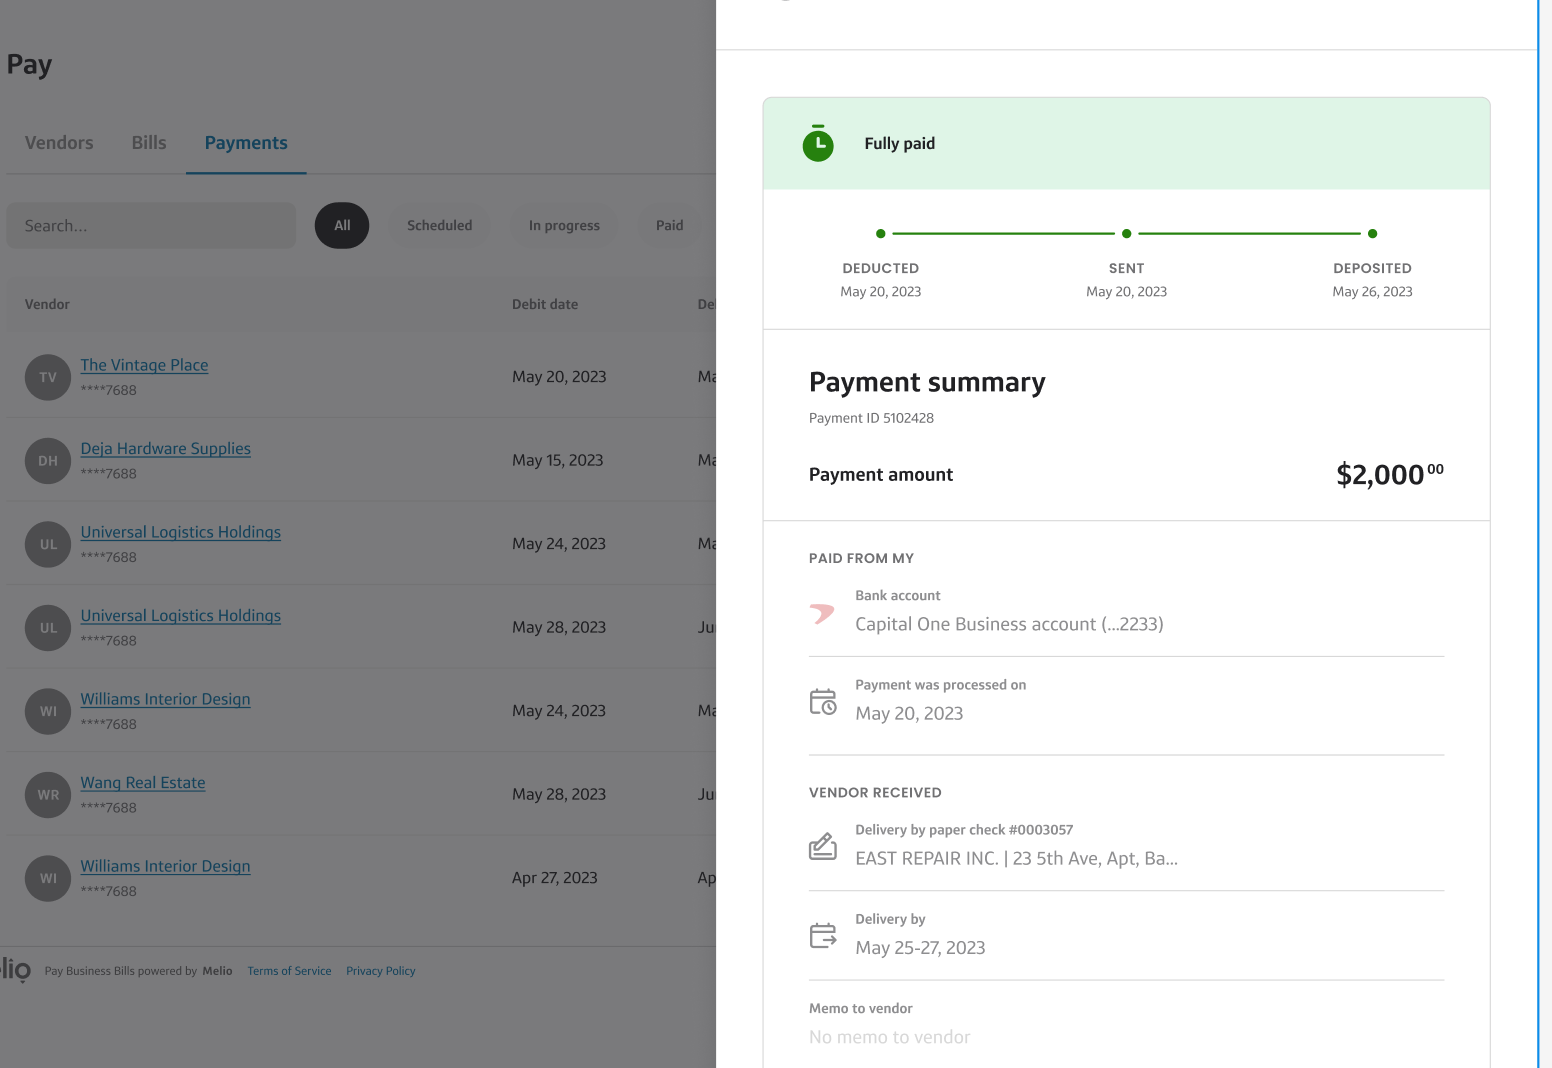Open Universal Logistics Holdings payment details
The width and height of the screenshot is (1552, 1068).
180,531
